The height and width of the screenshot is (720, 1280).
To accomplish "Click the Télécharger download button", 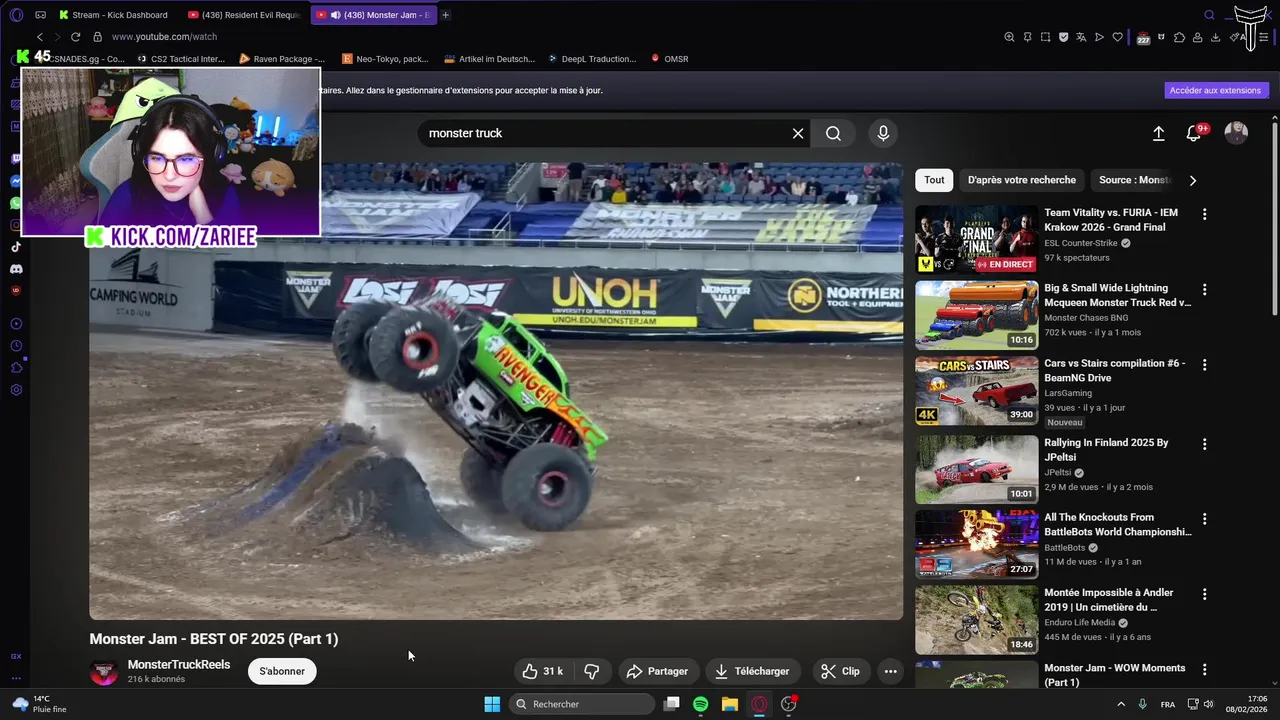I will 752,671.
